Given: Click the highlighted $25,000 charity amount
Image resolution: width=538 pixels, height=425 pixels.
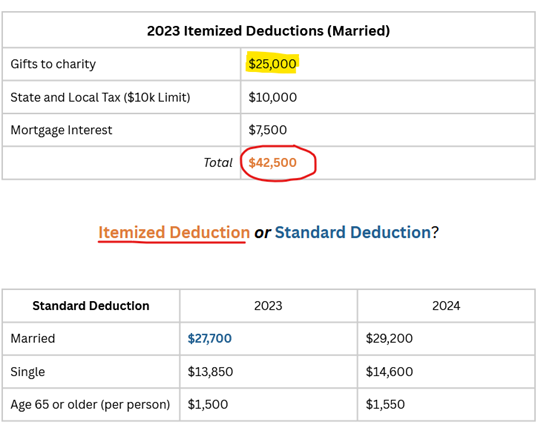Looking at the screenshot, I should [x=272, y=64].
